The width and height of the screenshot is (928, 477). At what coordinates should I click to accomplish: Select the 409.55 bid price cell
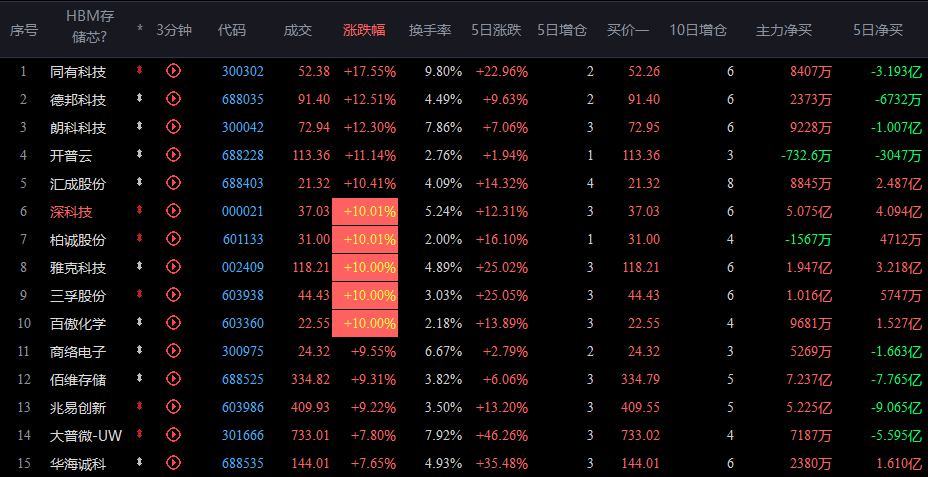pyautogui.click(x=640, y=408)
